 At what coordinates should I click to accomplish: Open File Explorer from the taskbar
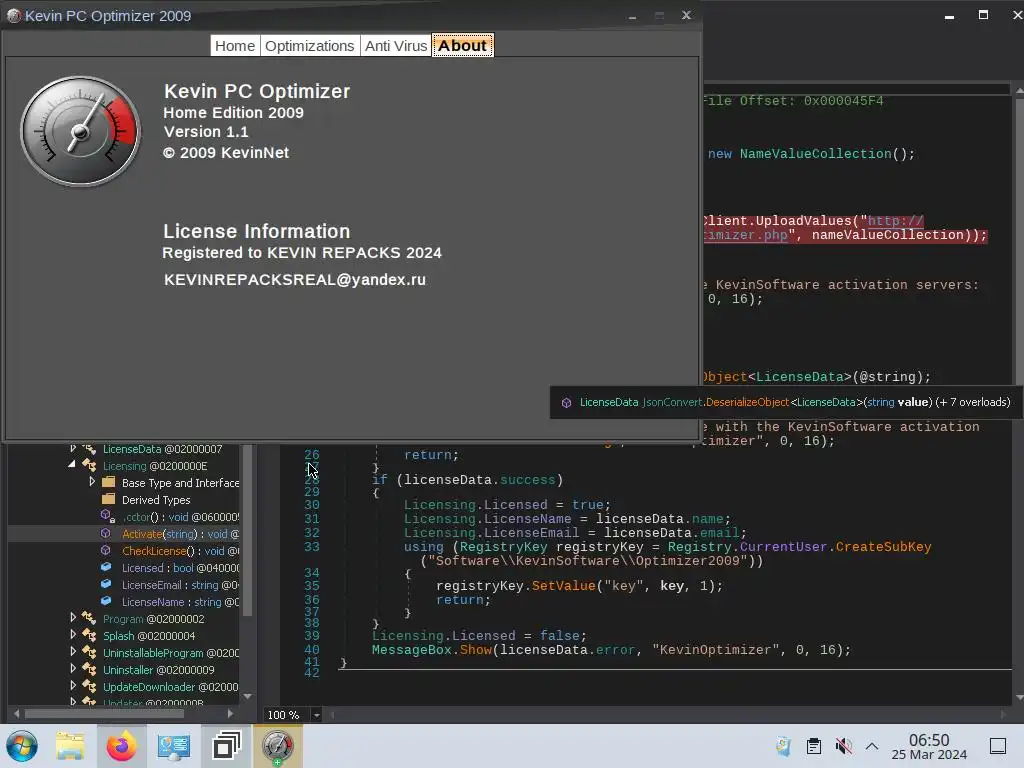pyautogui.click(x=70, y=746)
